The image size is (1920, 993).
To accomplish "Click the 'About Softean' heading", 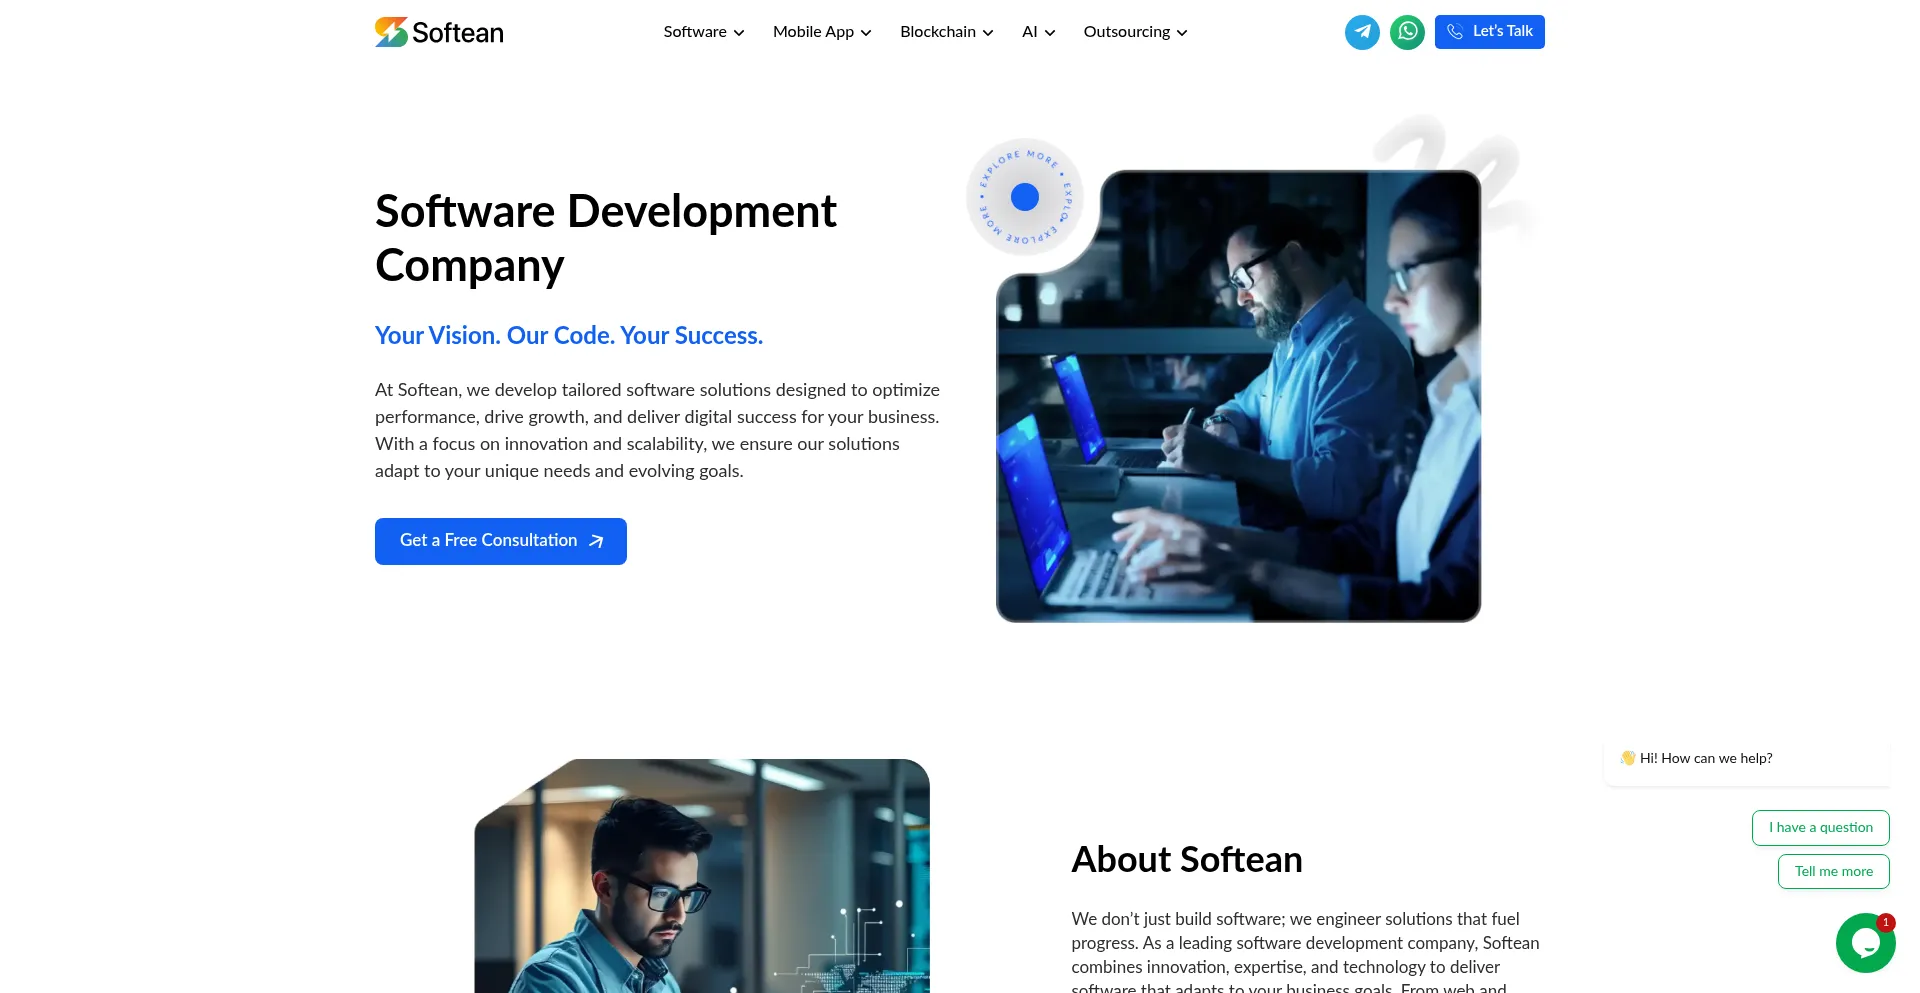I will (x=1186, y=860).
